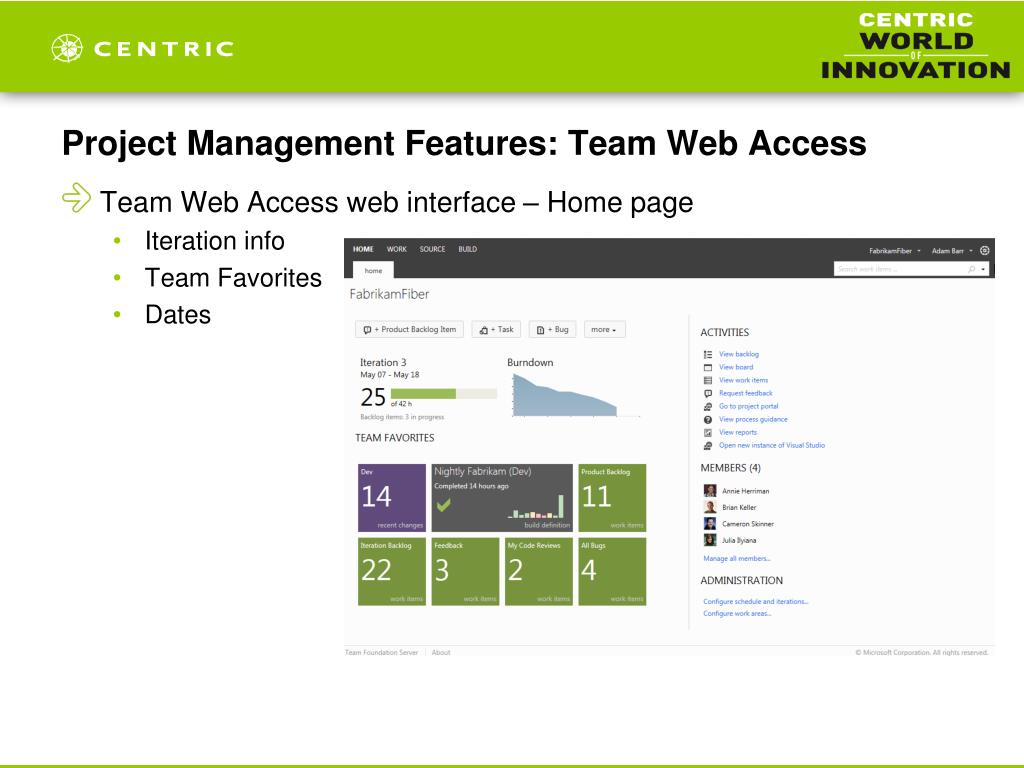Expand the search options arrow
Image resolution: width=1024 pixels, height=768 pixels.
pos(984,269)
